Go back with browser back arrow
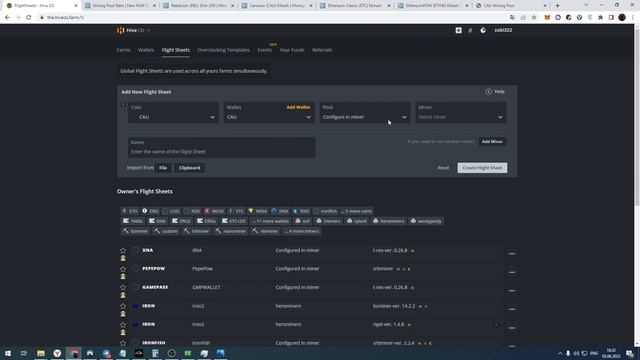The width and height of the screenshot is (640, 360). [x=7, y=18]
